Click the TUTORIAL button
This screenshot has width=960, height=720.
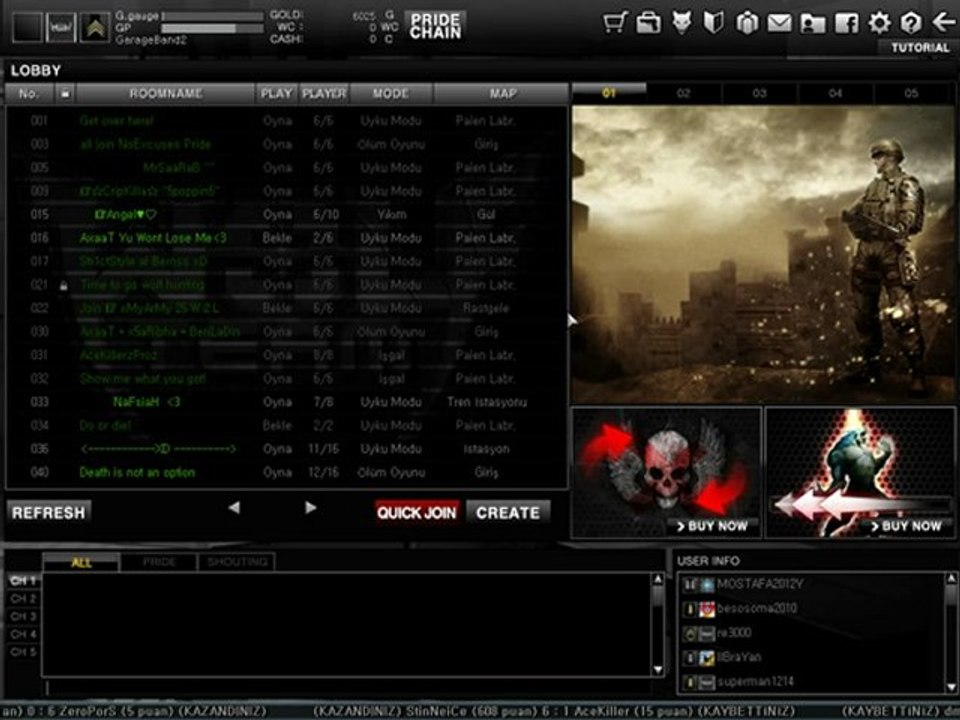pyautogui.click(x=920, y=48)
